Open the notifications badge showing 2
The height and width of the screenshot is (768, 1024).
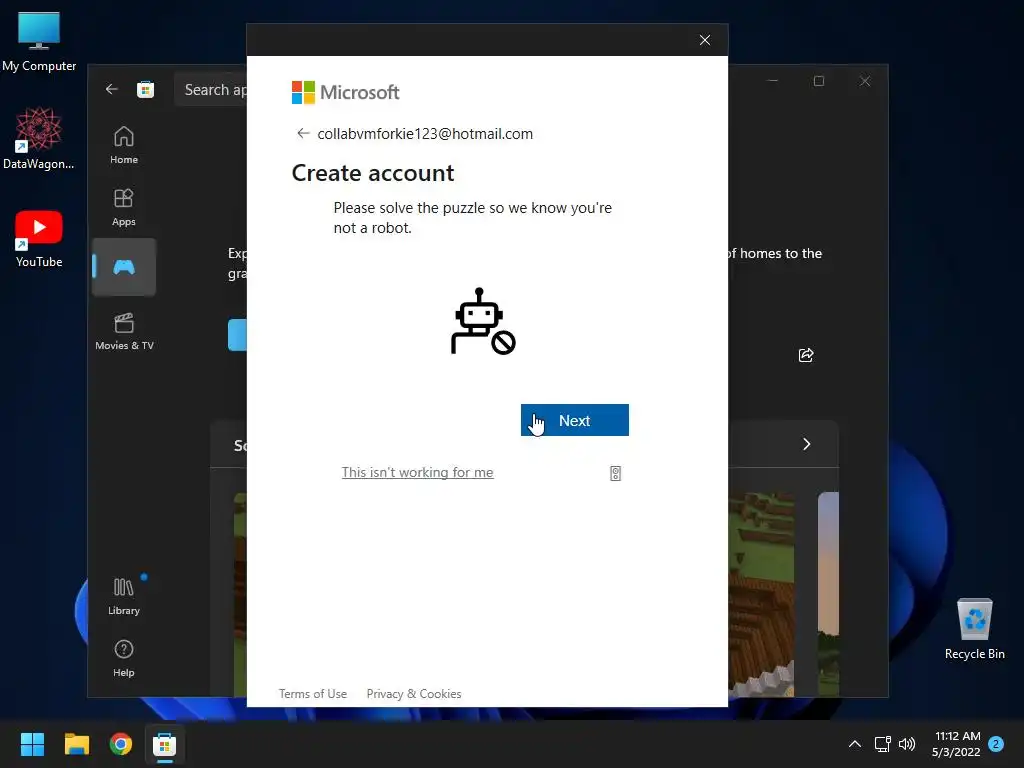pyautogui.click(x=996, y=744)
